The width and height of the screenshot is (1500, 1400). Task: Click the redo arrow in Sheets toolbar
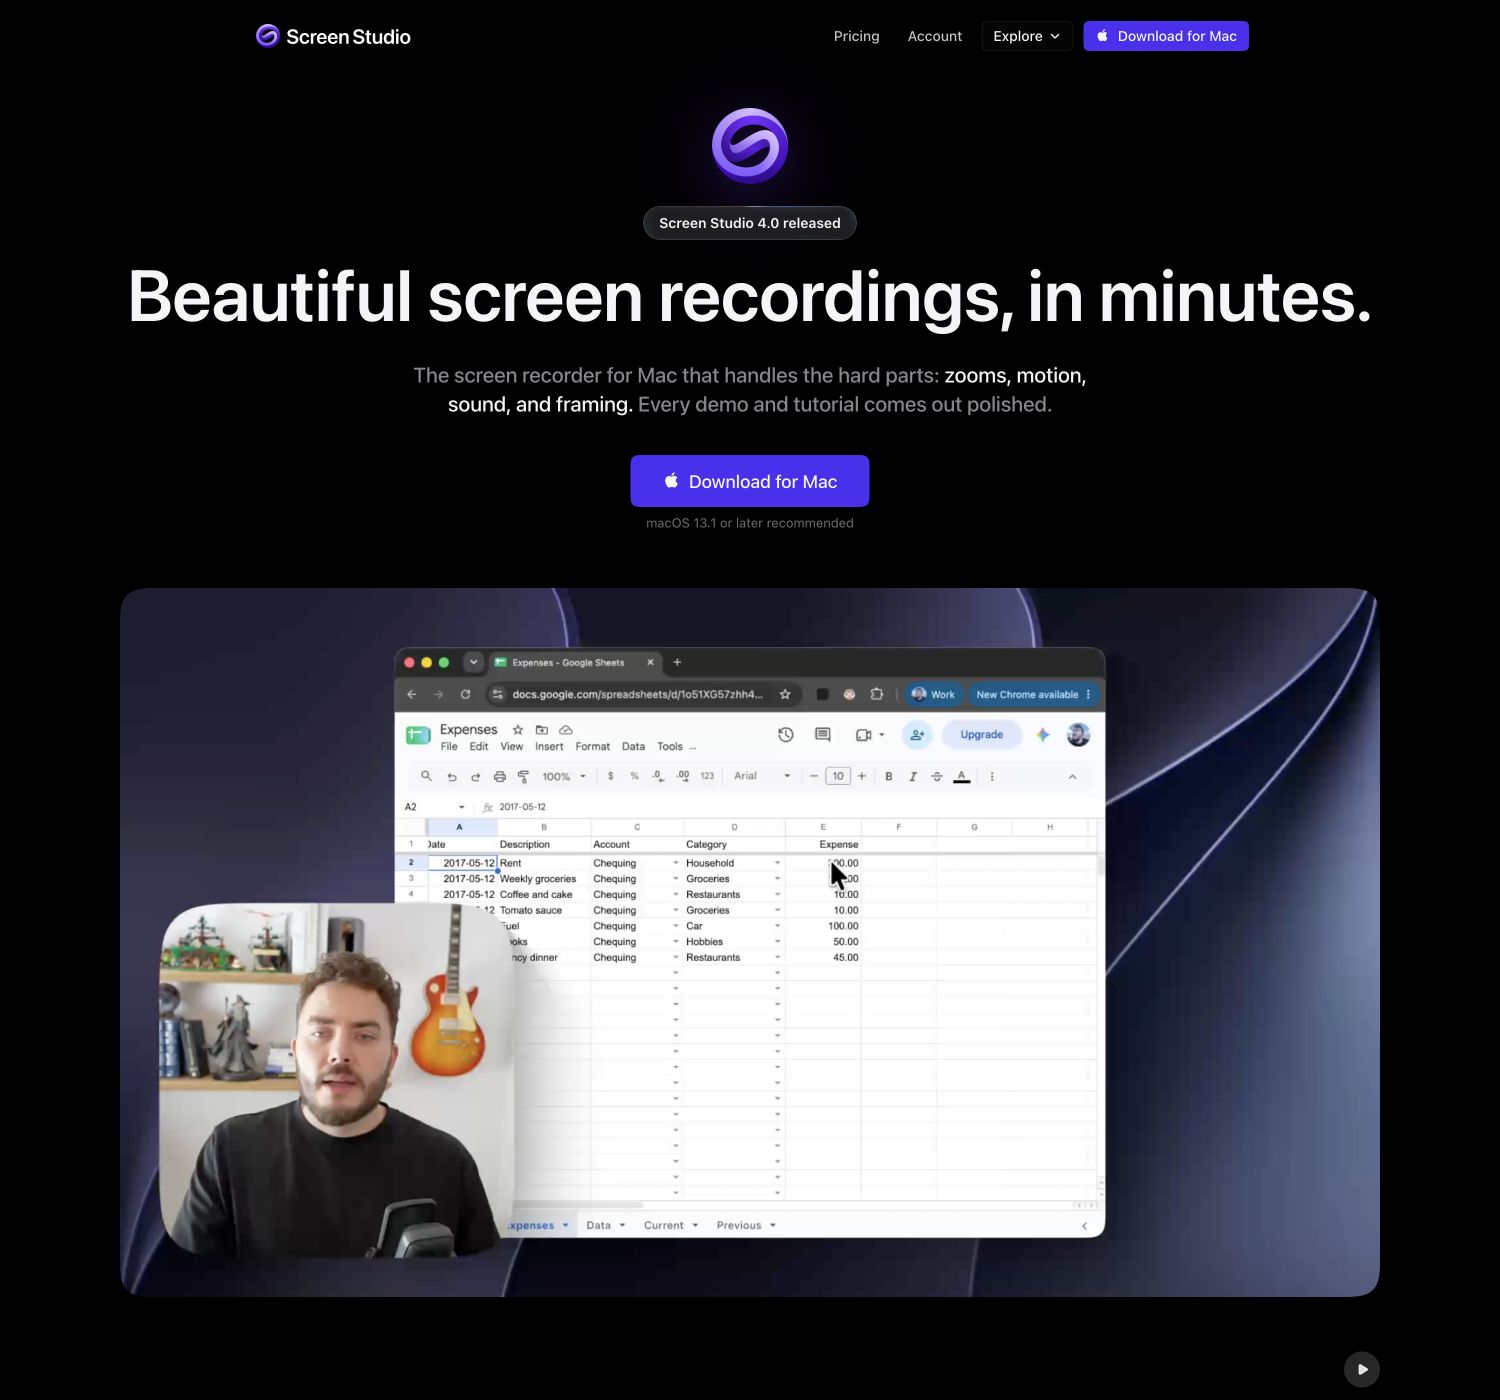tap(476, 777)
